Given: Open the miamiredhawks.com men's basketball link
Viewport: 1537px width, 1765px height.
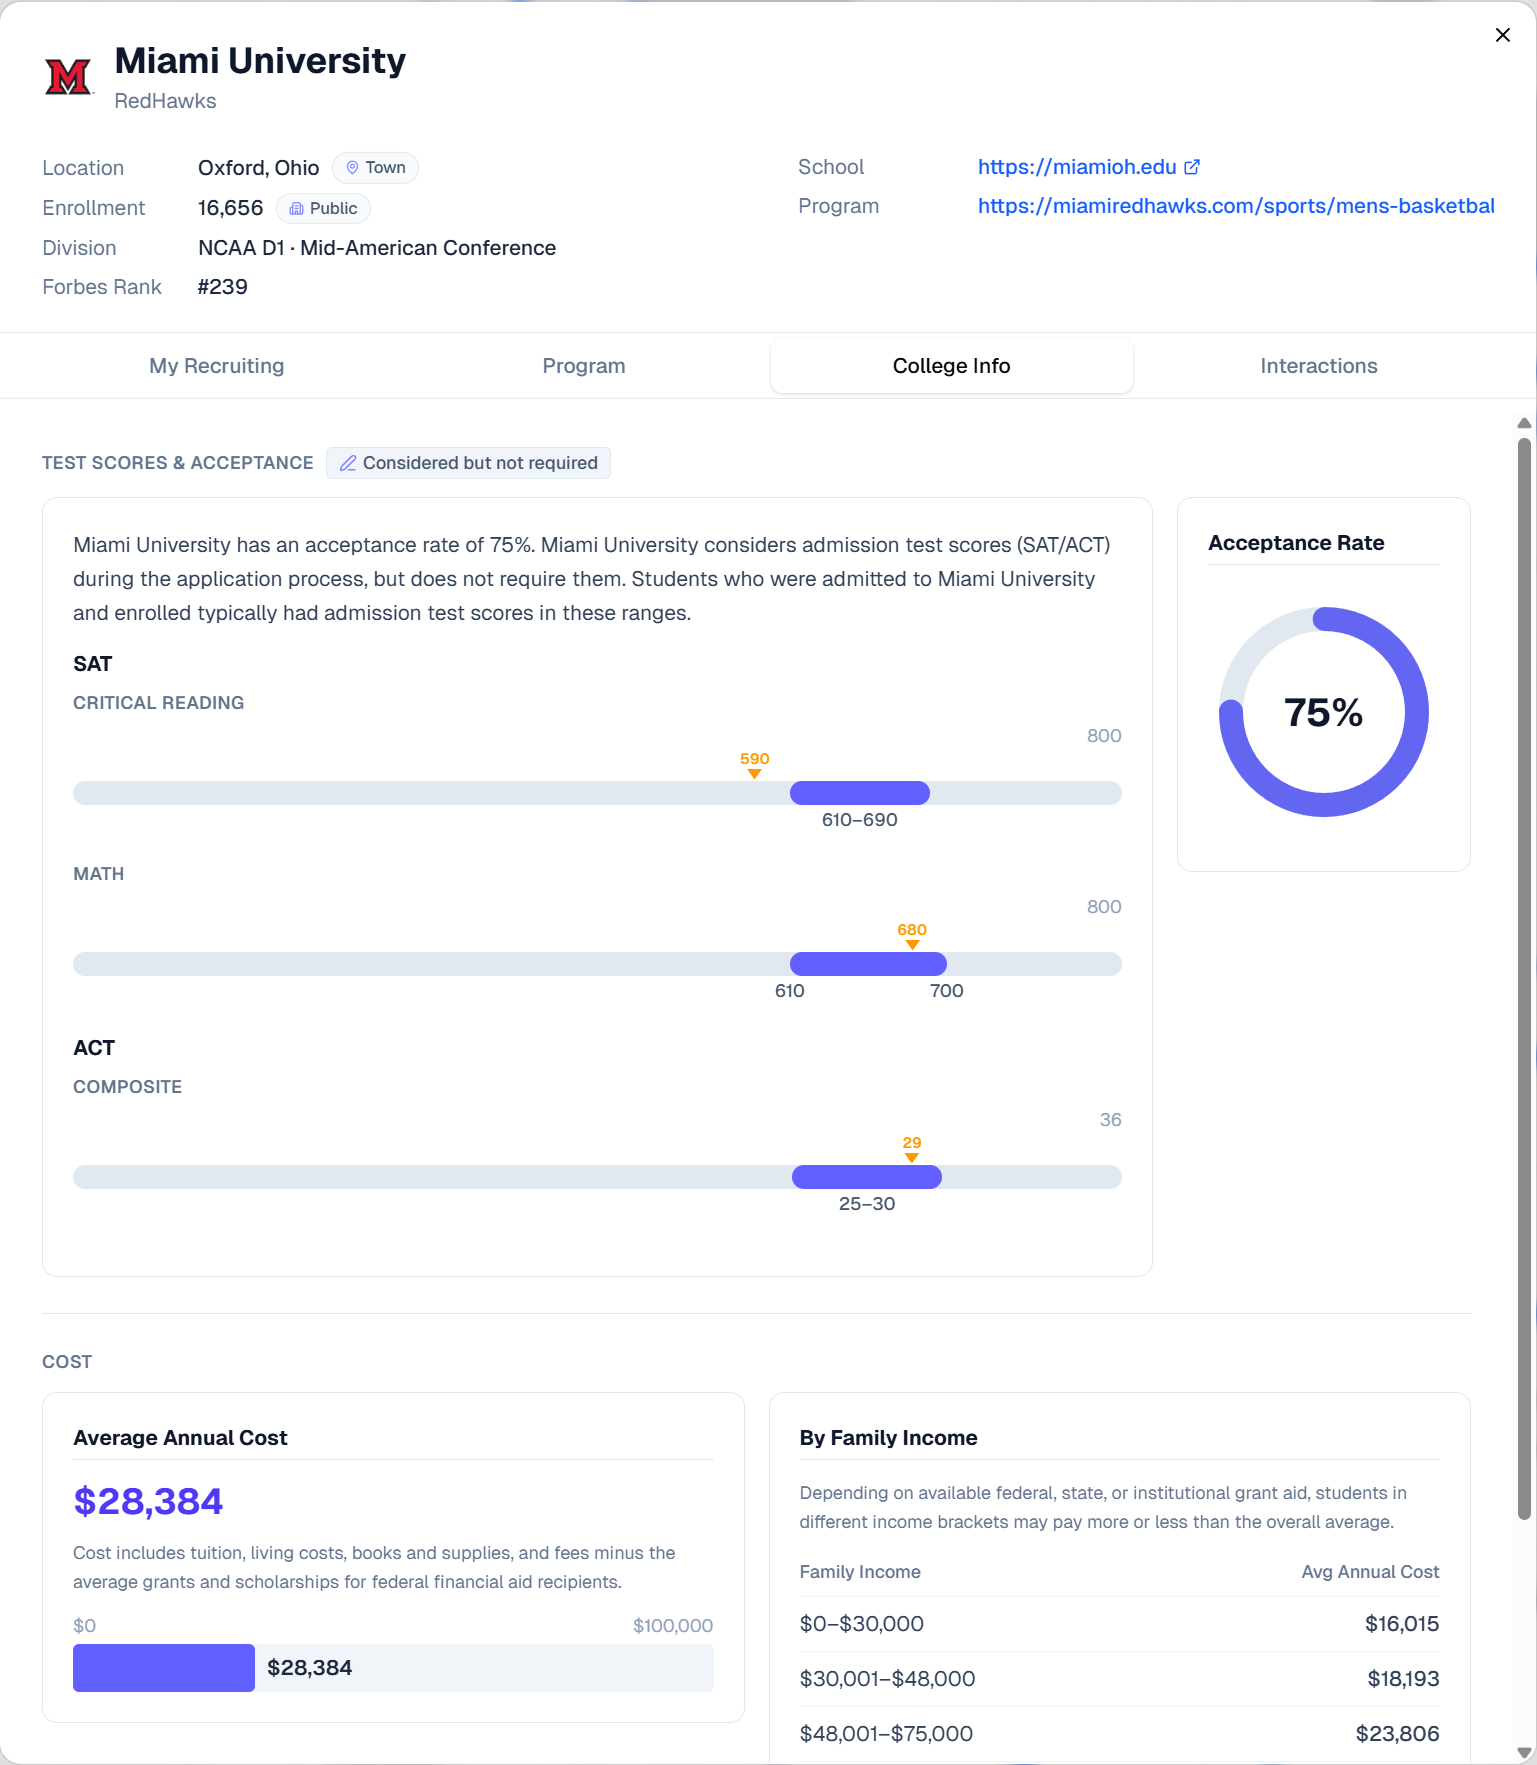Looking at the screenshot, I should (1236, 206).
